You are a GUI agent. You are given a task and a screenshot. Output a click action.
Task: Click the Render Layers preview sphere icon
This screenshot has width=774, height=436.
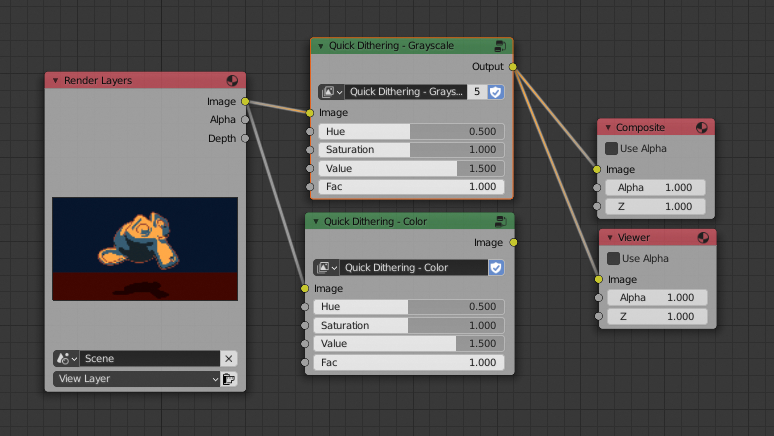(232, 80)
